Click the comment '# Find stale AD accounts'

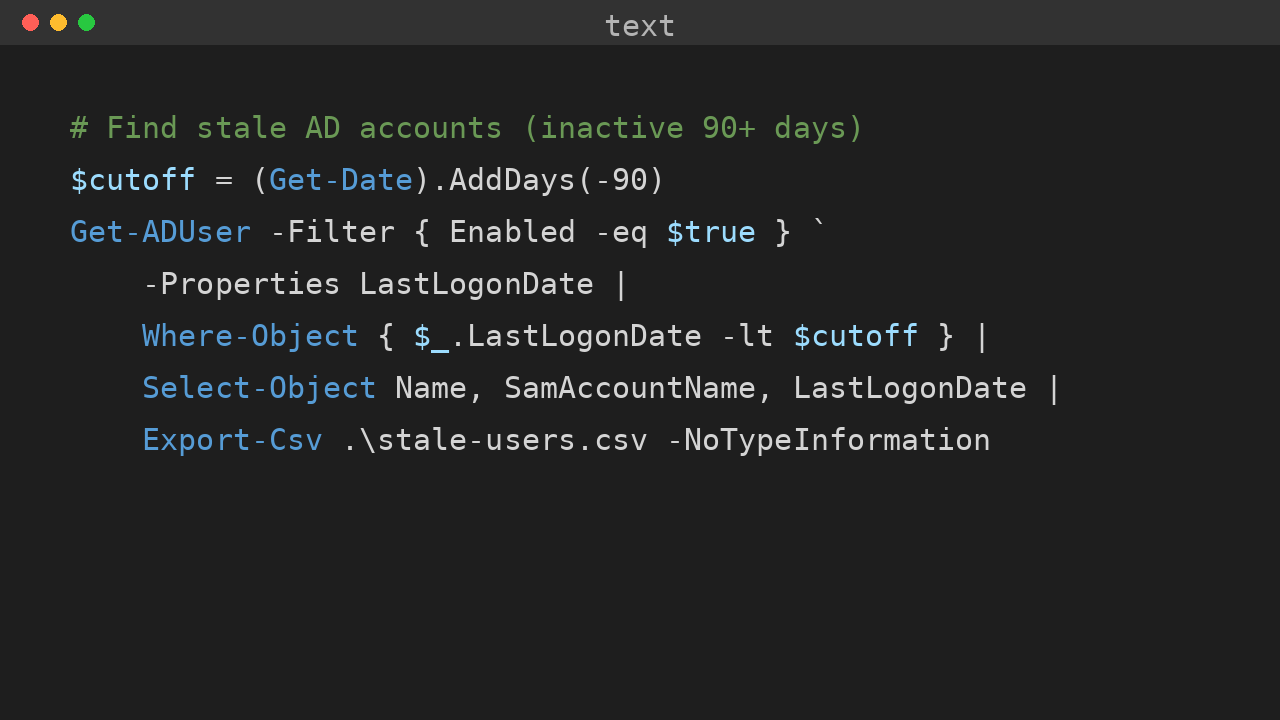[x=286, y=128]
